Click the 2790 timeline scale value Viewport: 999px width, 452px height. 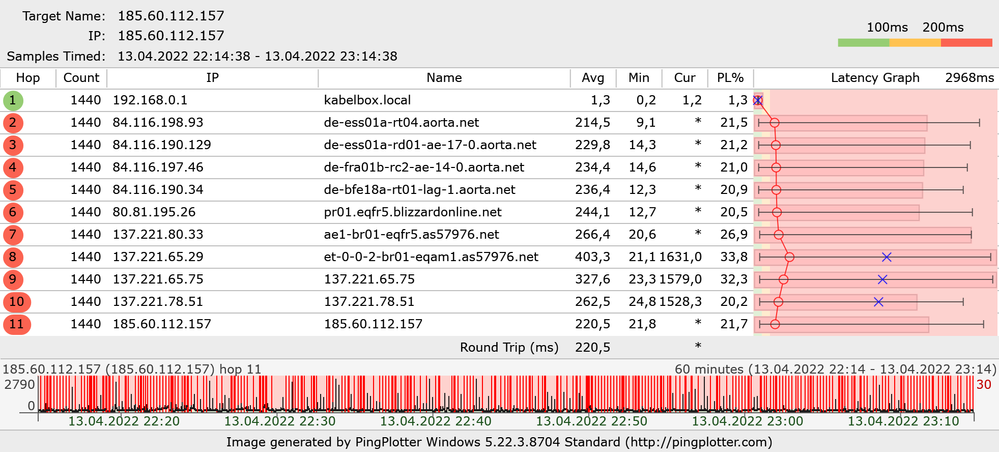tap(19, 384)
